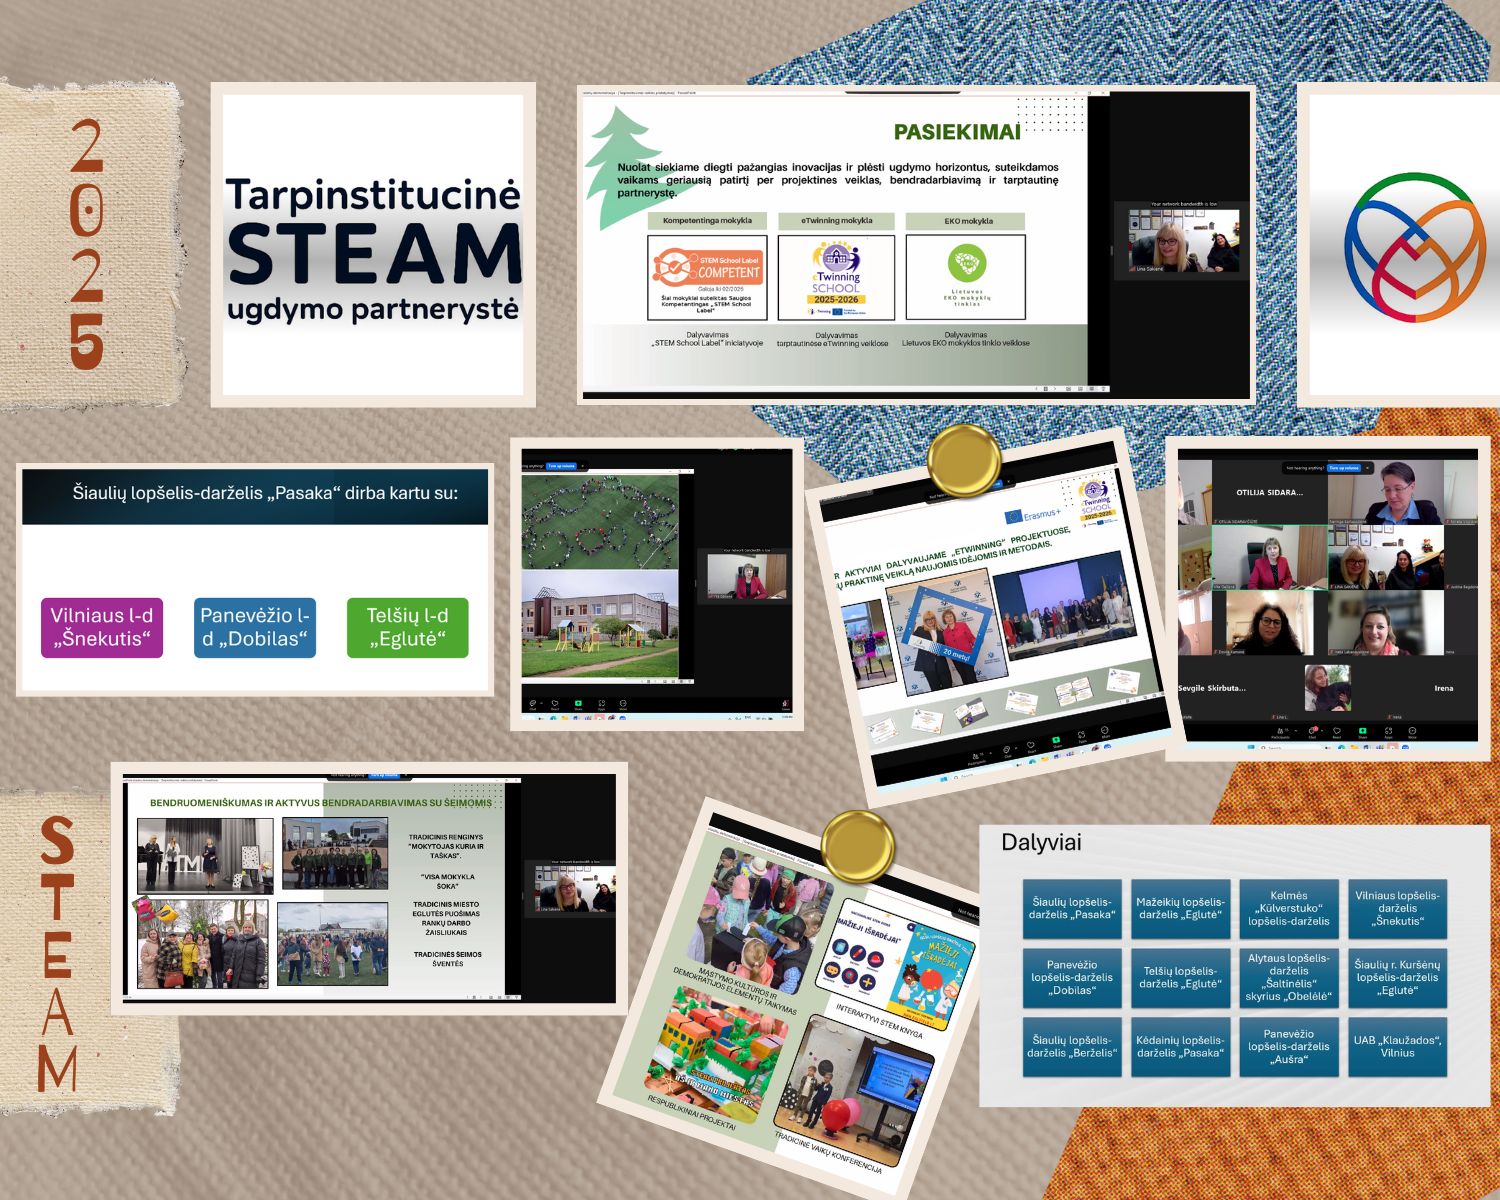The width and height of the screenshot is (1500, 1200).
Task: Select the purple Vilniaus l-d „Šnekutis“ tile
Action: coord(102,628)
